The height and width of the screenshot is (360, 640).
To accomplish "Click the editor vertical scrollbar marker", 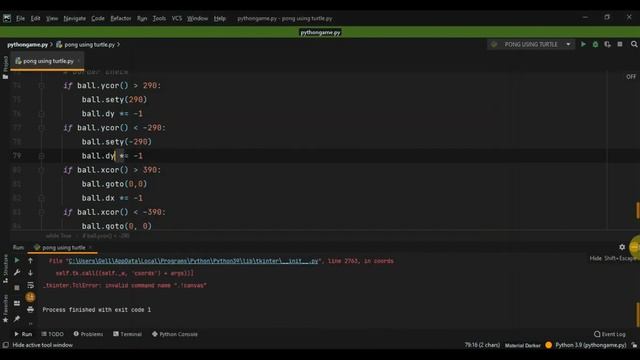I will 638,211.
